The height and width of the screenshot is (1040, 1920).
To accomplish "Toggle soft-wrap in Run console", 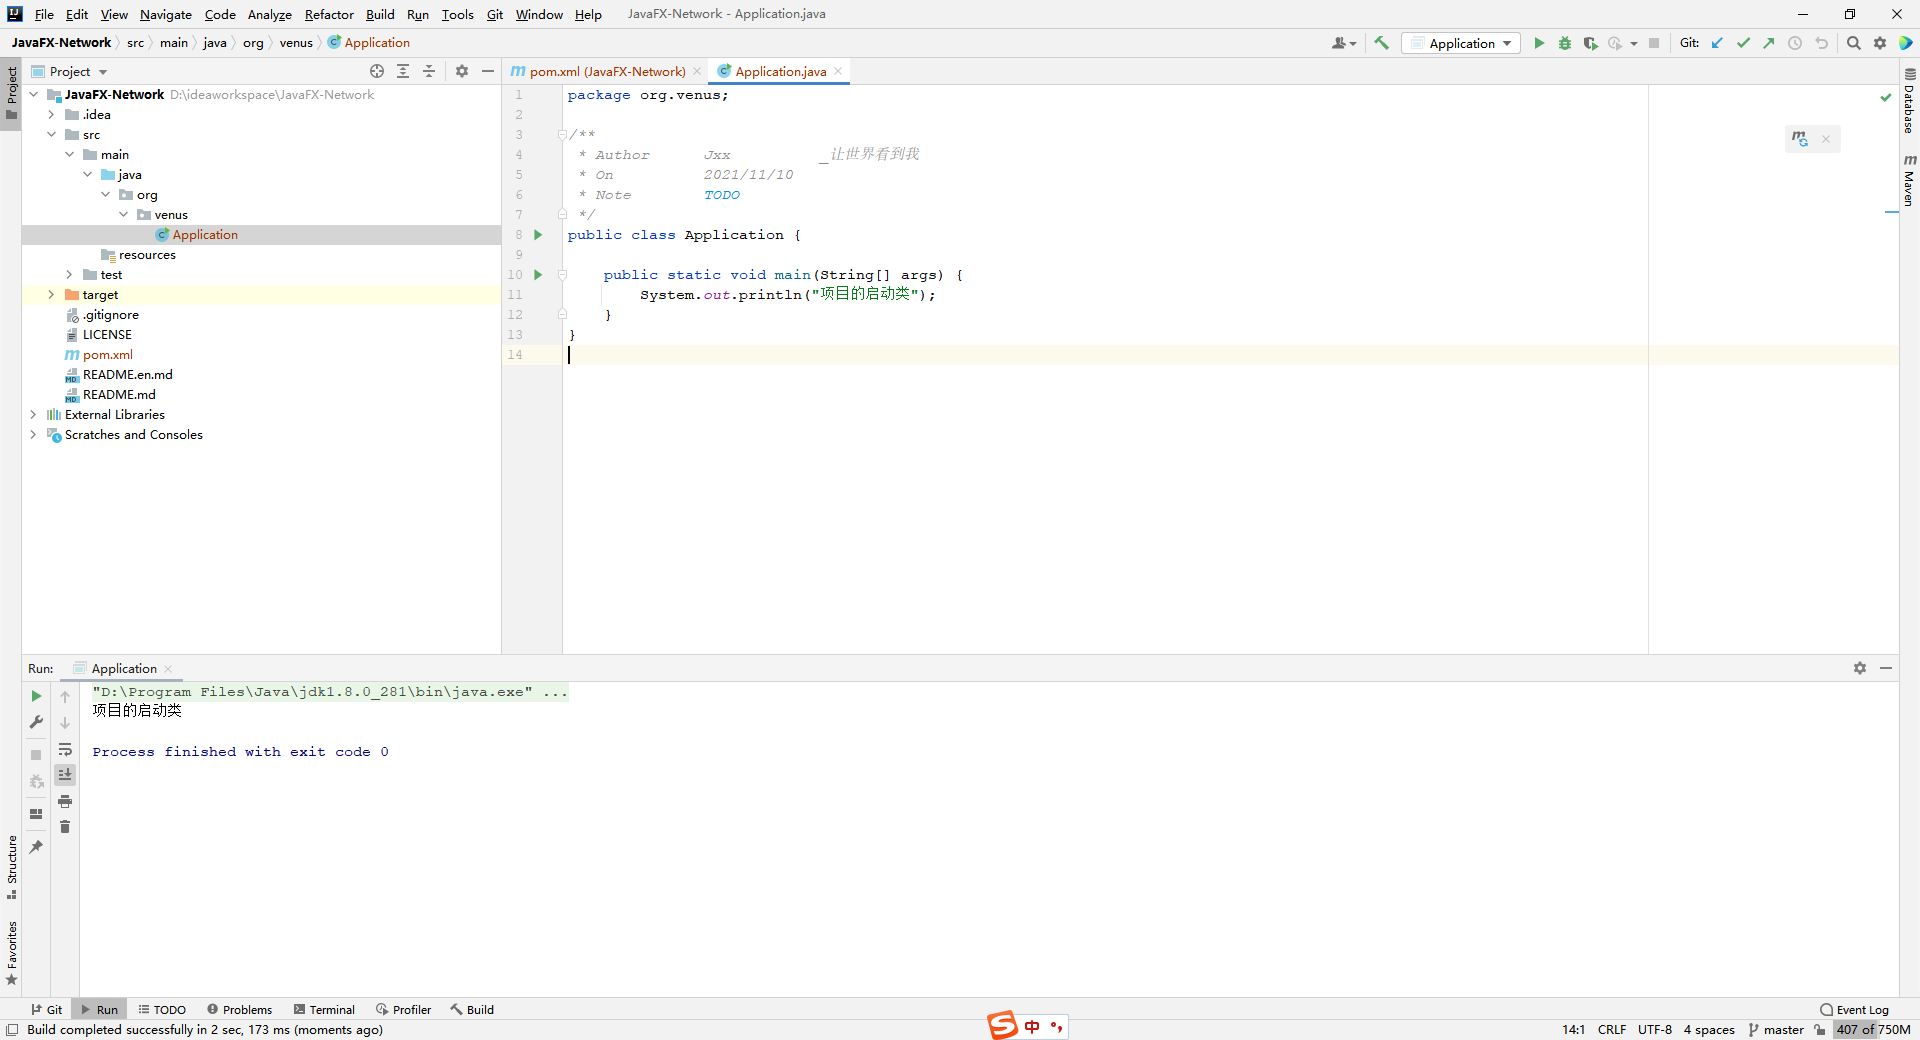I will [65, 749].
